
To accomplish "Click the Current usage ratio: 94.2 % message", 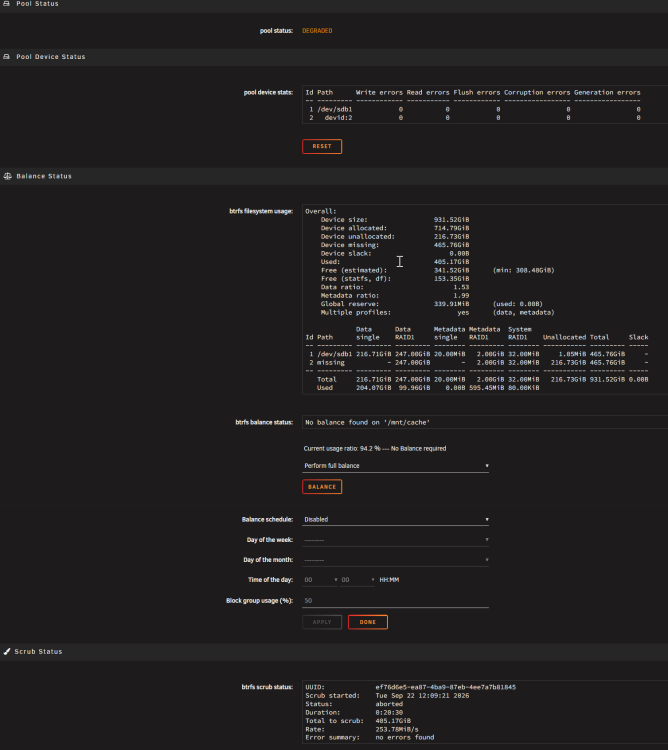I will pos(375,449).
